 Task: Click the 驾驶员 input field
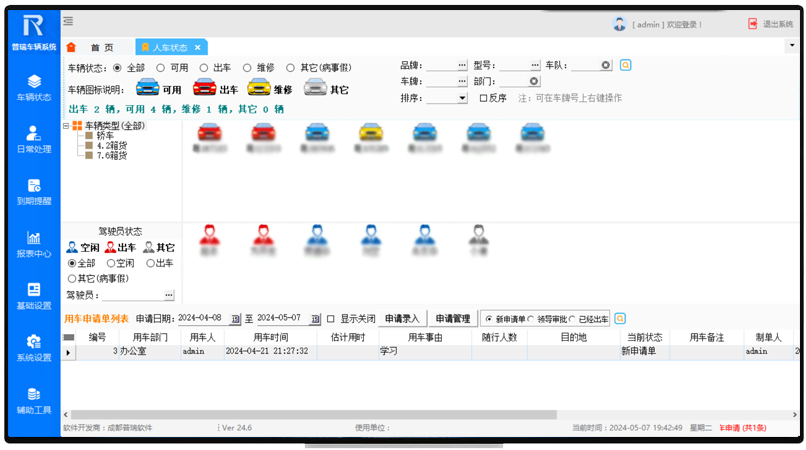click(x=132, y=295)
